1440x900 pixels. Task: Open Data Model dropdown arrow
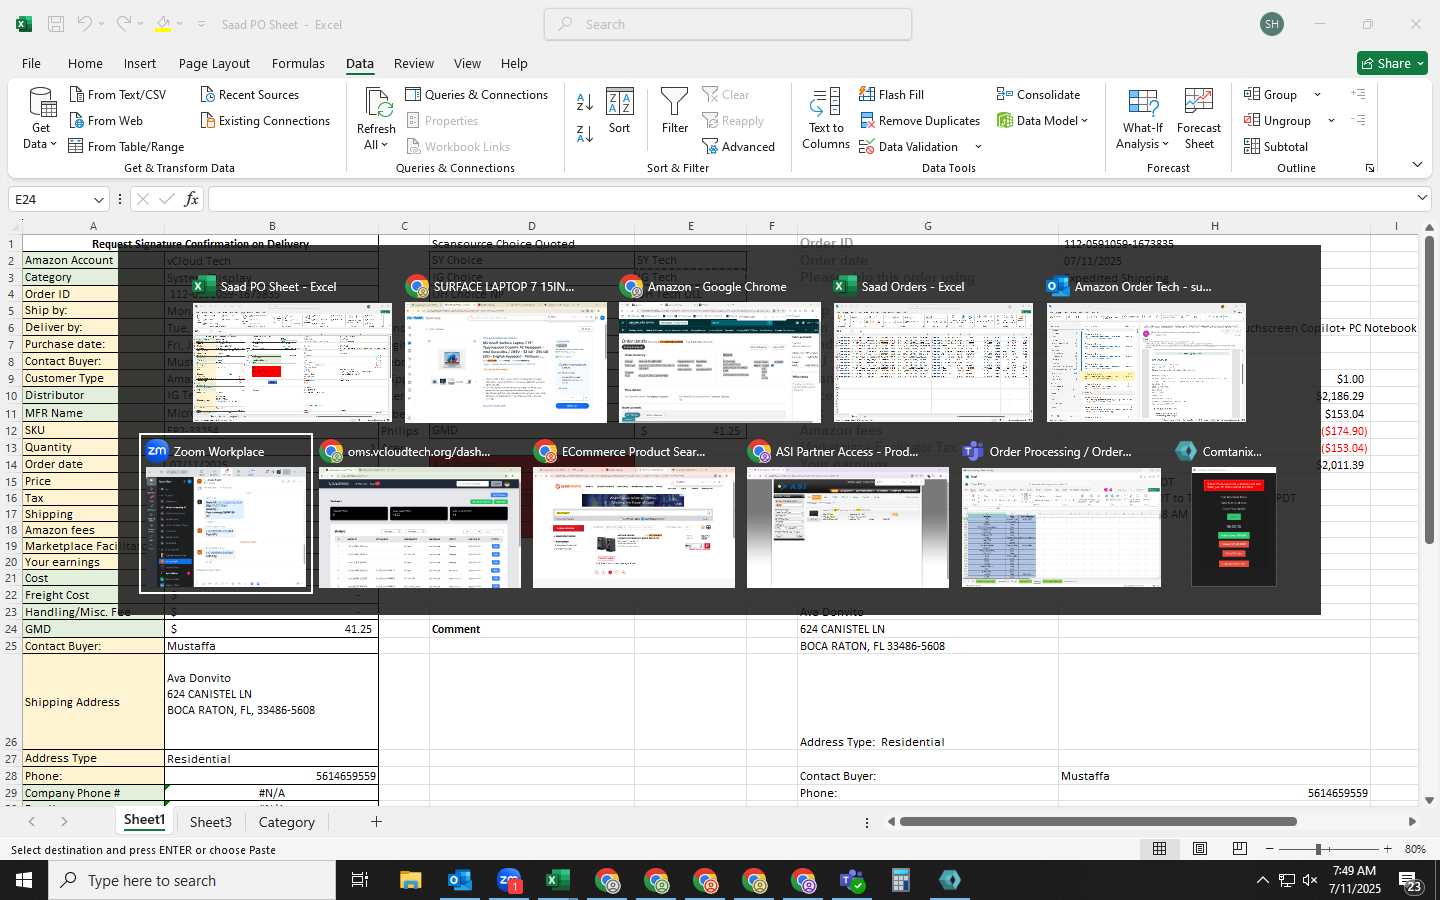1084,121
